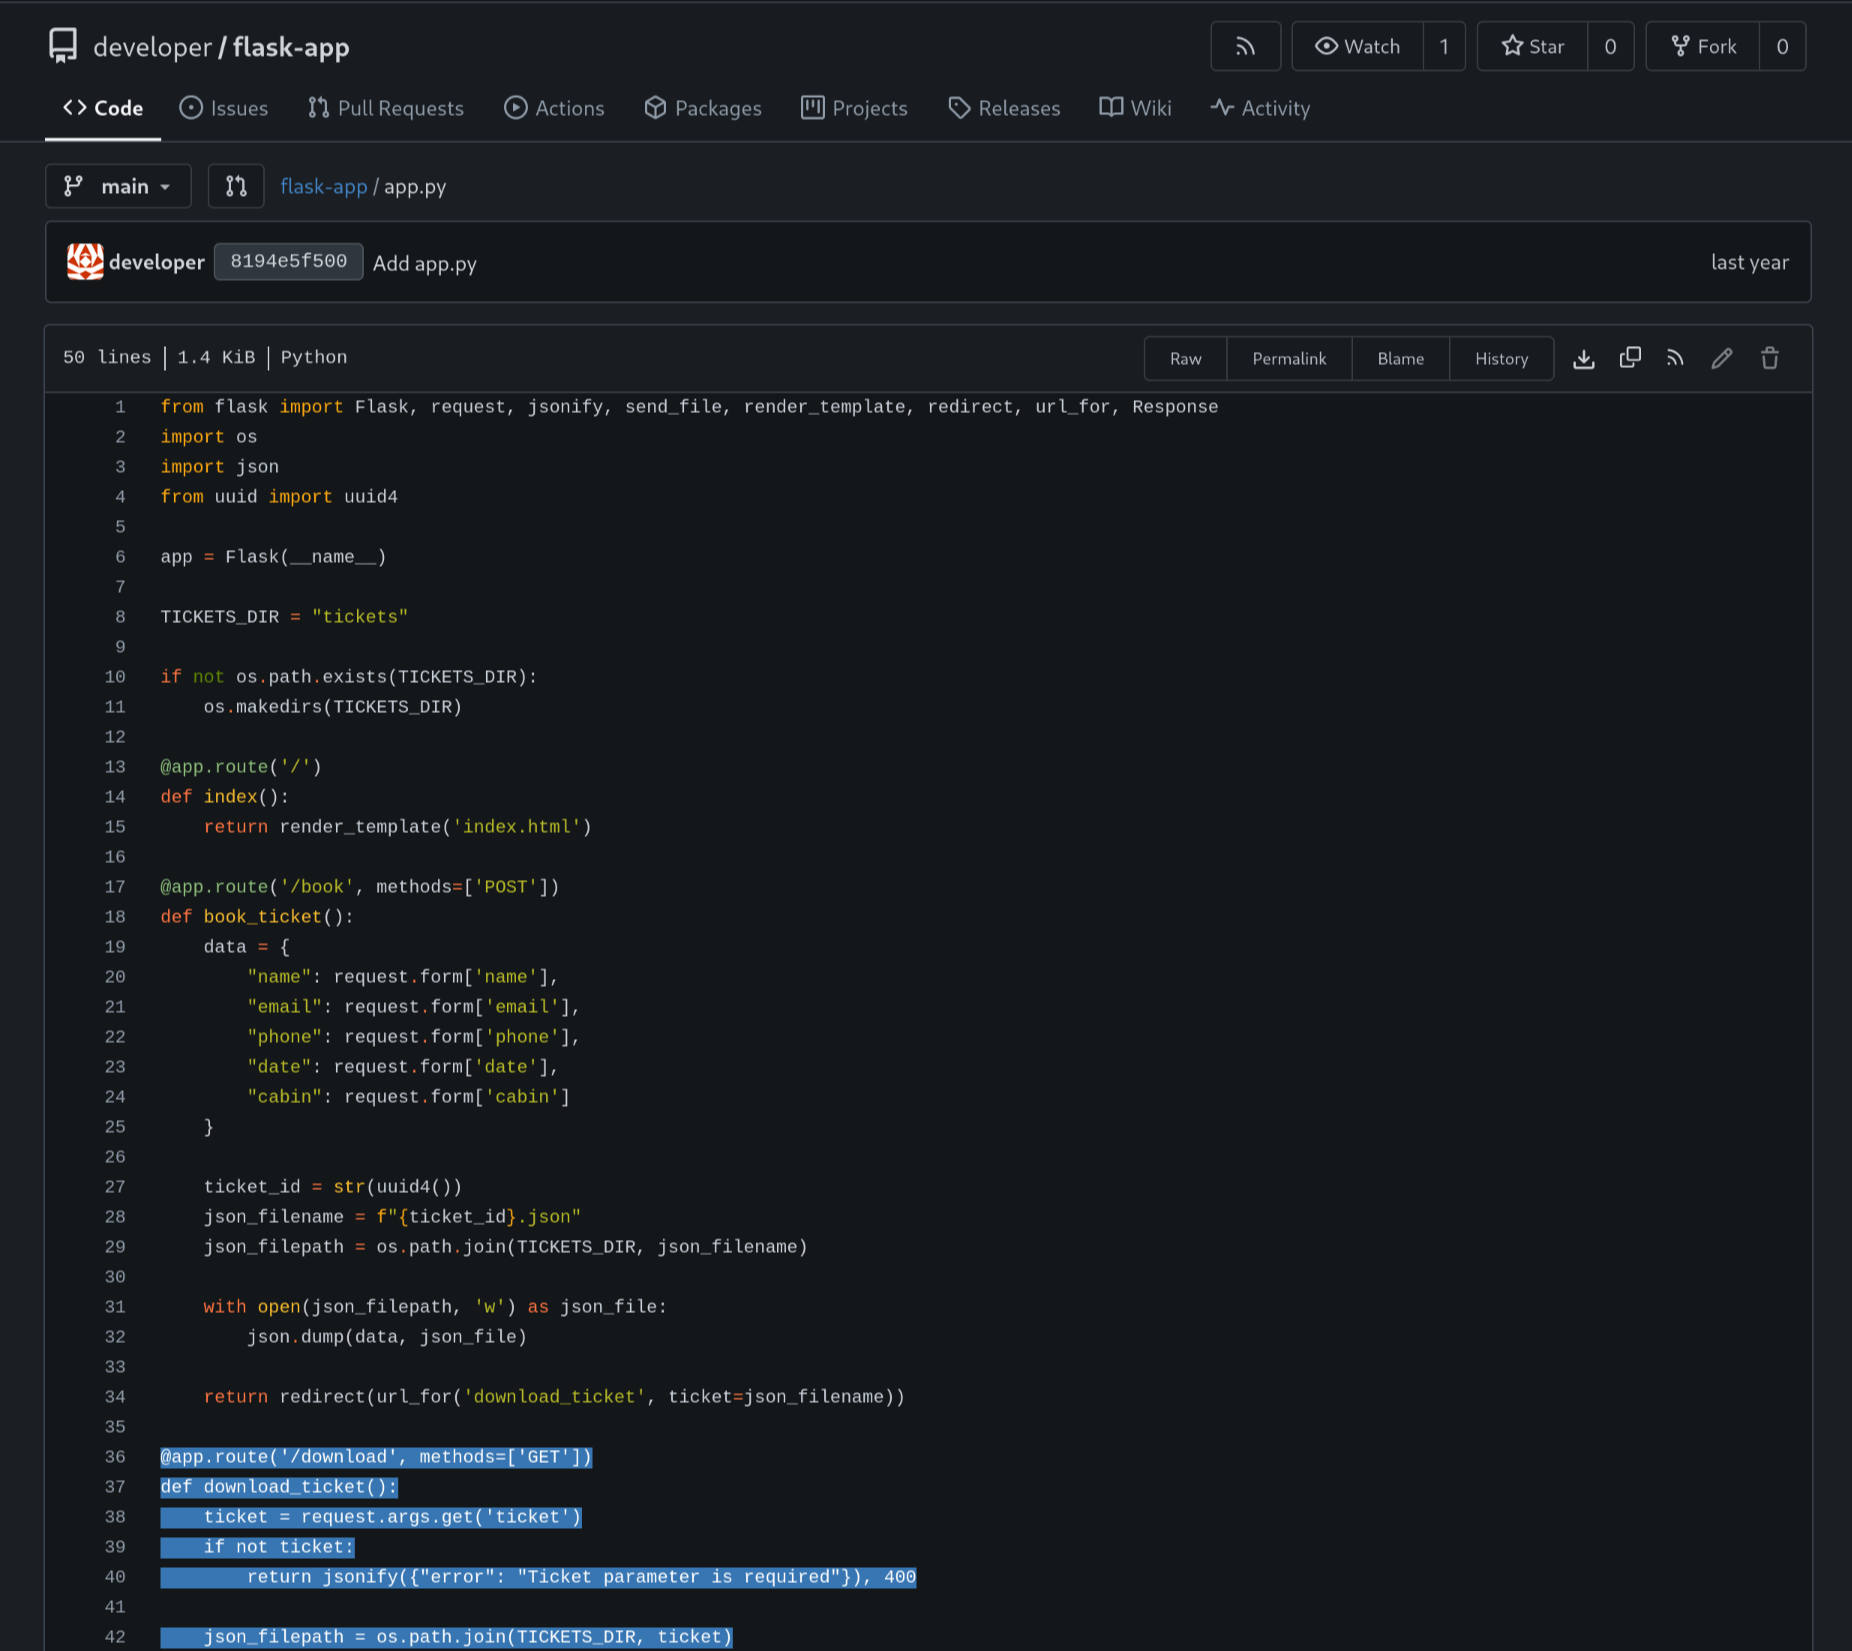Open the repository RSS feed icon
Viewport: 1852px width, 1651px height.
click(x=1245, y=46)
